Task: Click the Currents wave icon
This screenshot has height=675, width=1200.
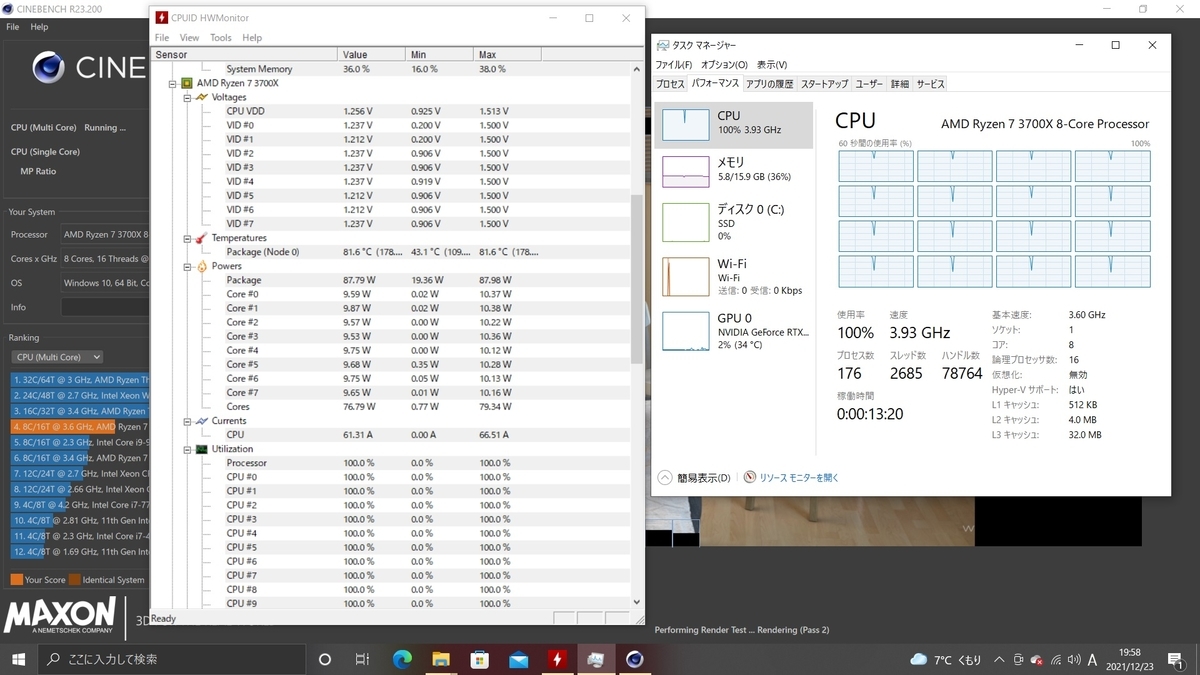Action: [202, 421]
